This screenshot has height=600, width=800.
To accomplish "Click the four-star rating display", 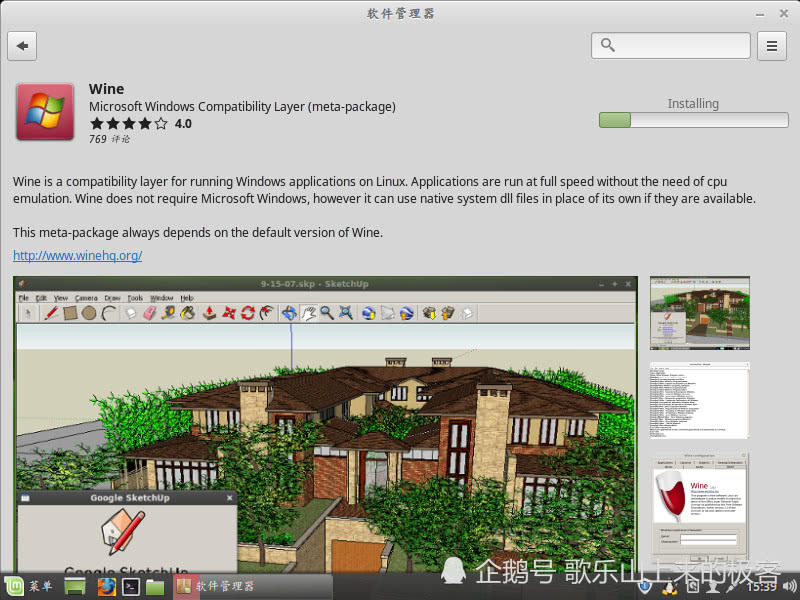I will coord(129,123).
